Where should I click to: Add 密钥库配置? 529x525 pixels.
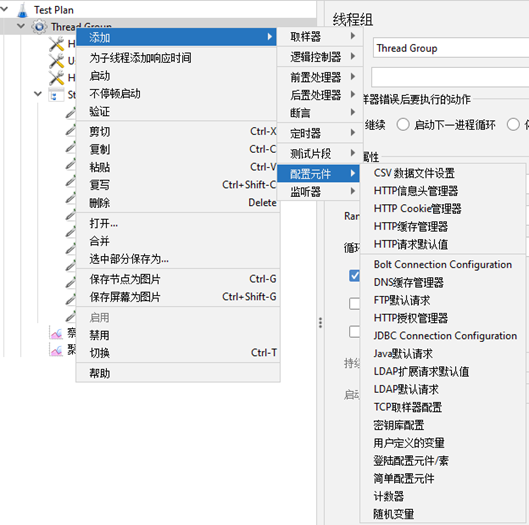(443, 425)
